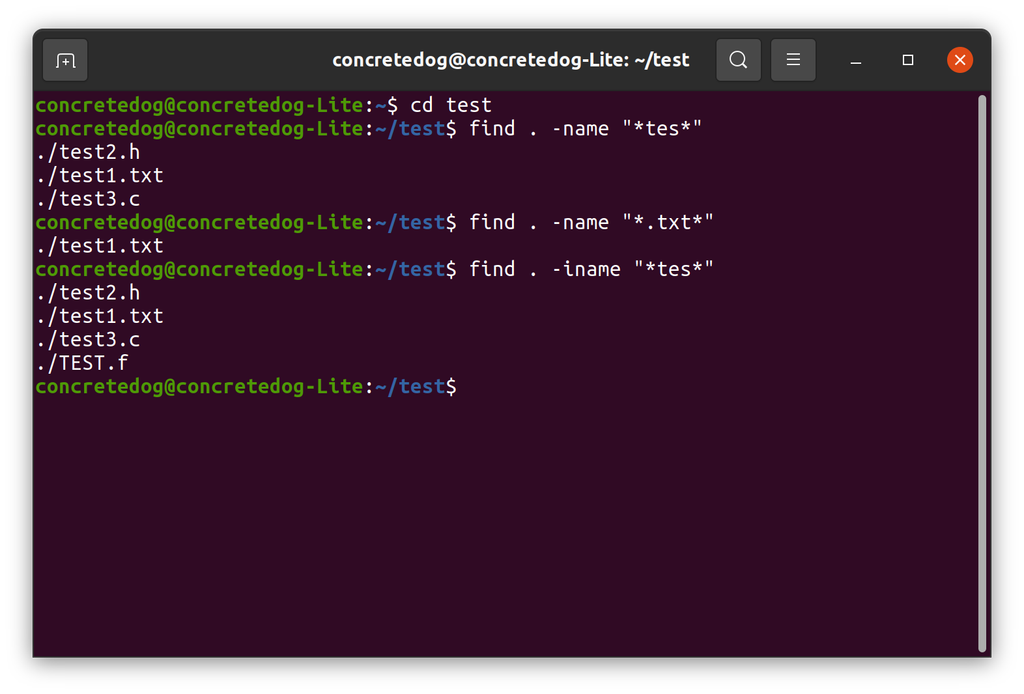Viewport: 1024px width, 694px height.
Task: Click the minimize window icon
Action: tap(855, 60)
